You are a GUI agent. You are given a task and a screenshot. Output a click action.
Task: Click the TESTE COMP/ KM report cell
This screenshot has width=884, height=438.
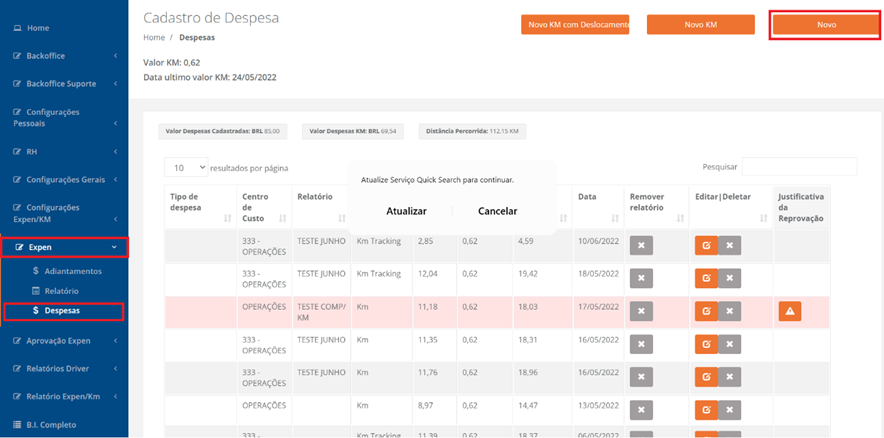(321, 312)
